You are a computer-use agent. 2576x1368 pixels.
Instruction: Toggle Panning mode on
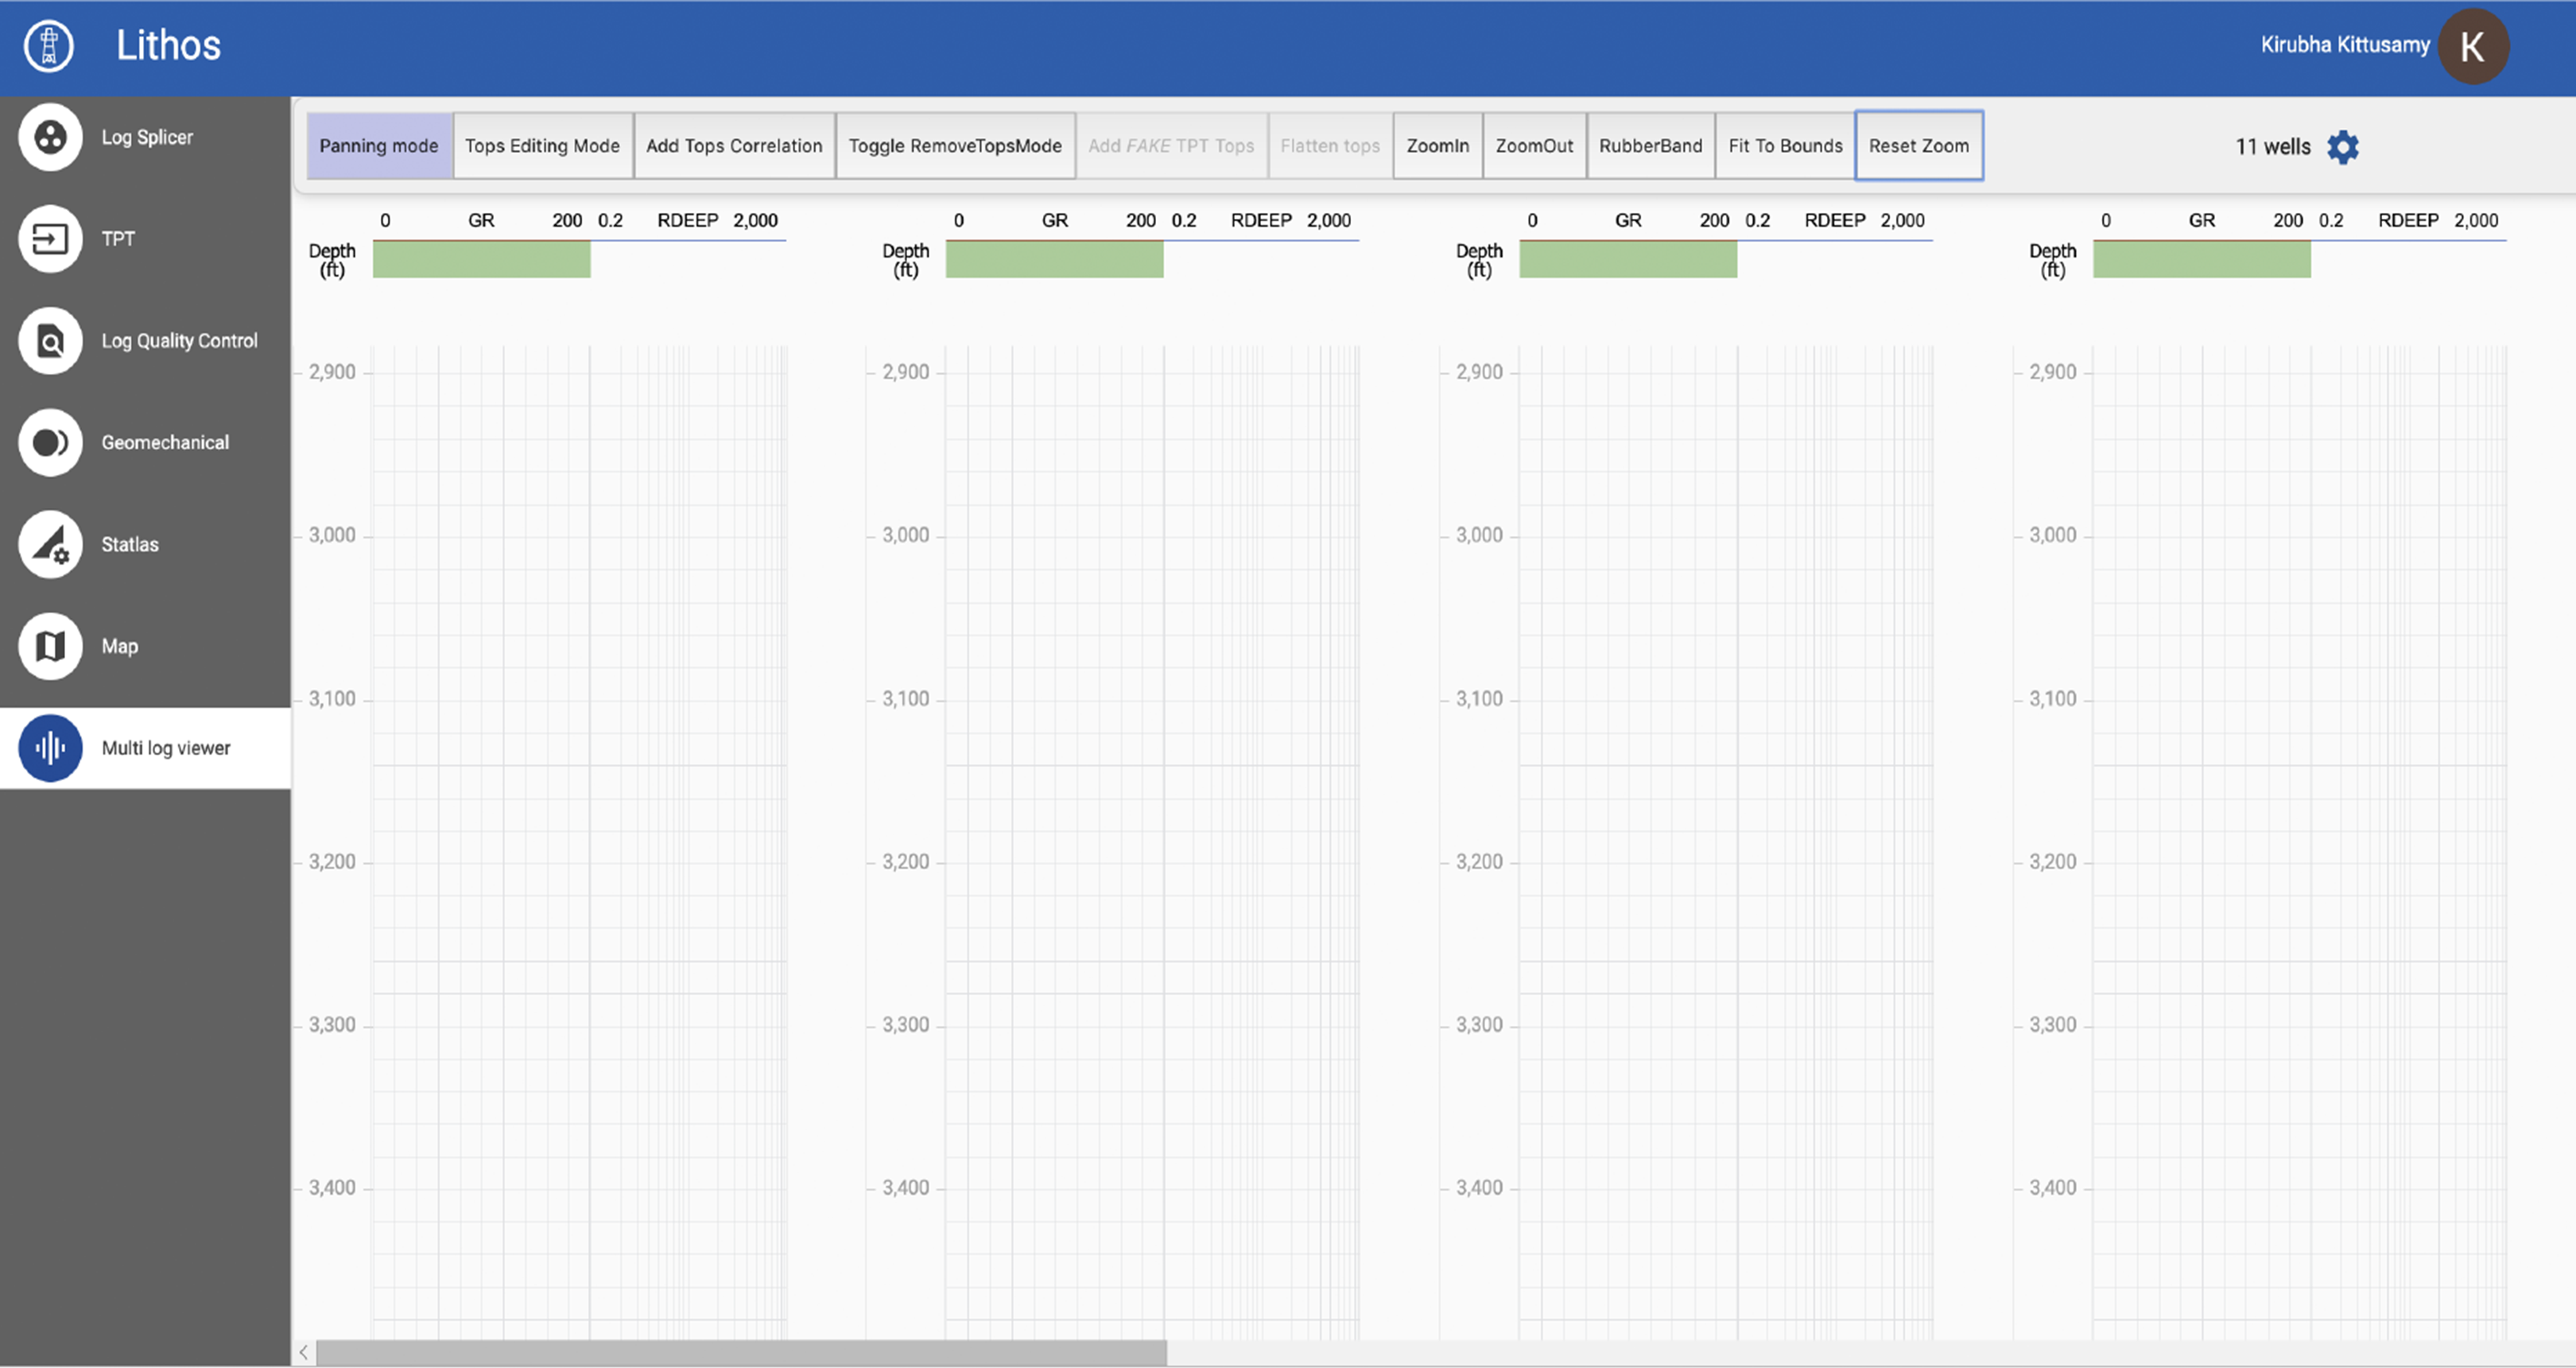(379, 146)
